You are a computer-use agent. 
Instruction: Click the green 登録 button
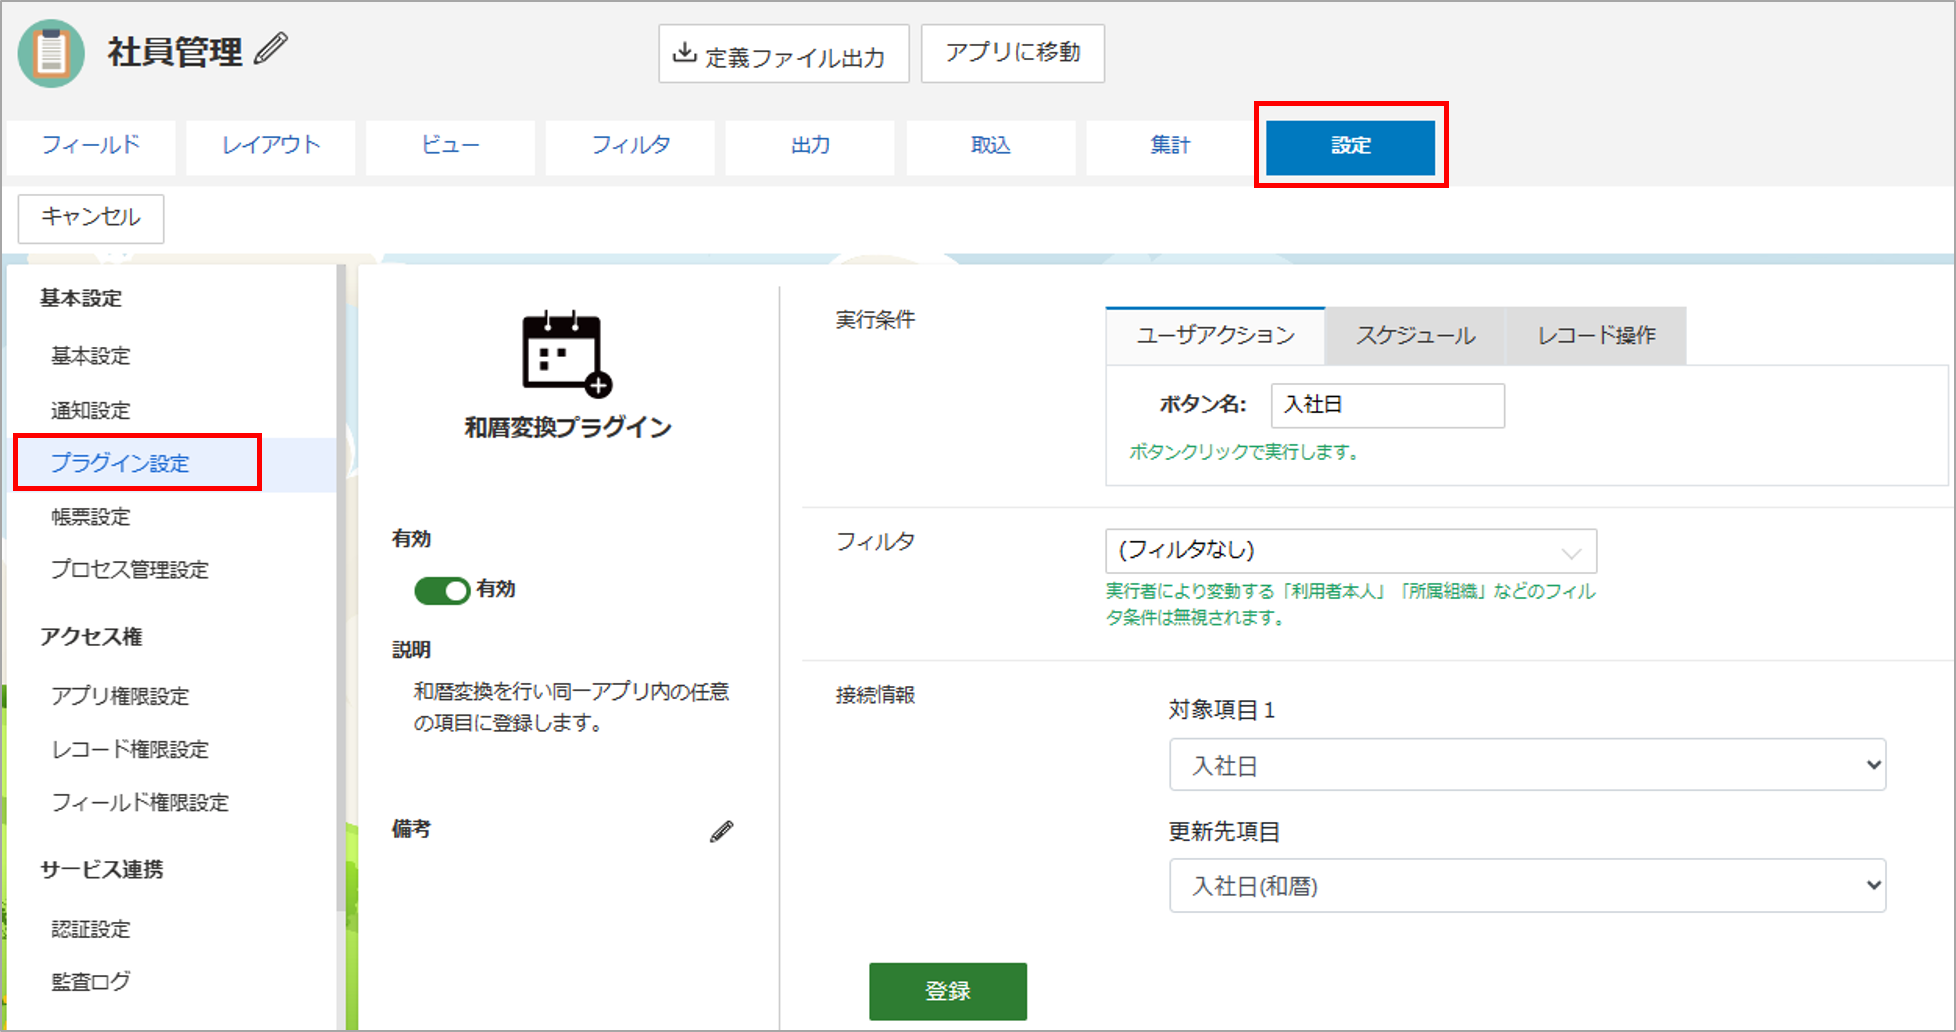[948, 991]
